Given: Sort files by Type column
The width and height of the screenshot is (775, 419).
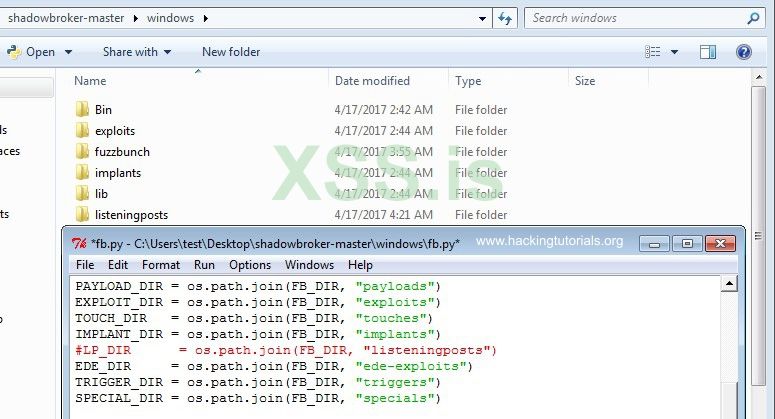Looking at the screenshot, I should coord(468,81).
